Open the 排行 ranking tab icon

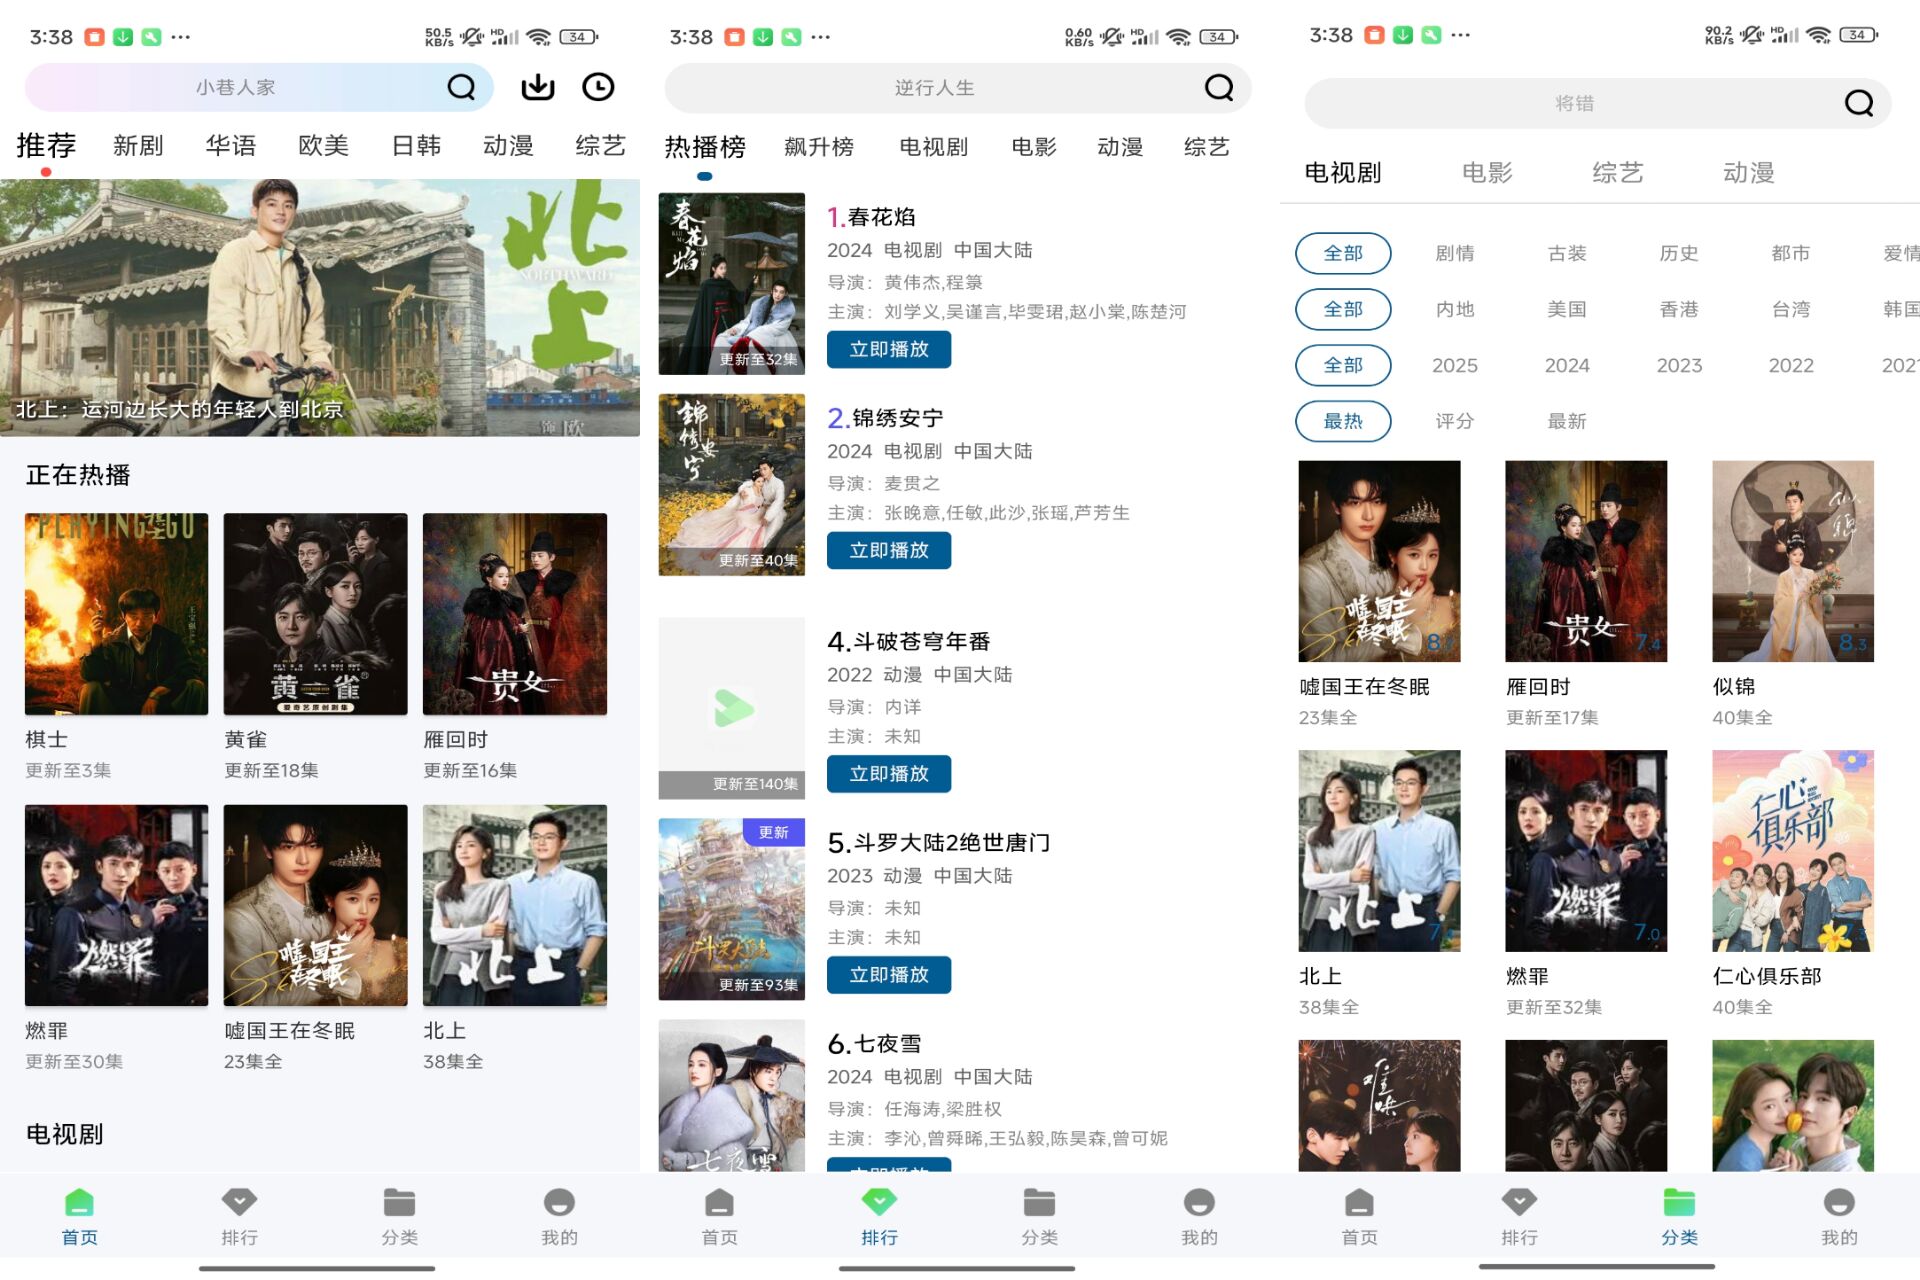pyautogui.click(x=879, y=1213)
